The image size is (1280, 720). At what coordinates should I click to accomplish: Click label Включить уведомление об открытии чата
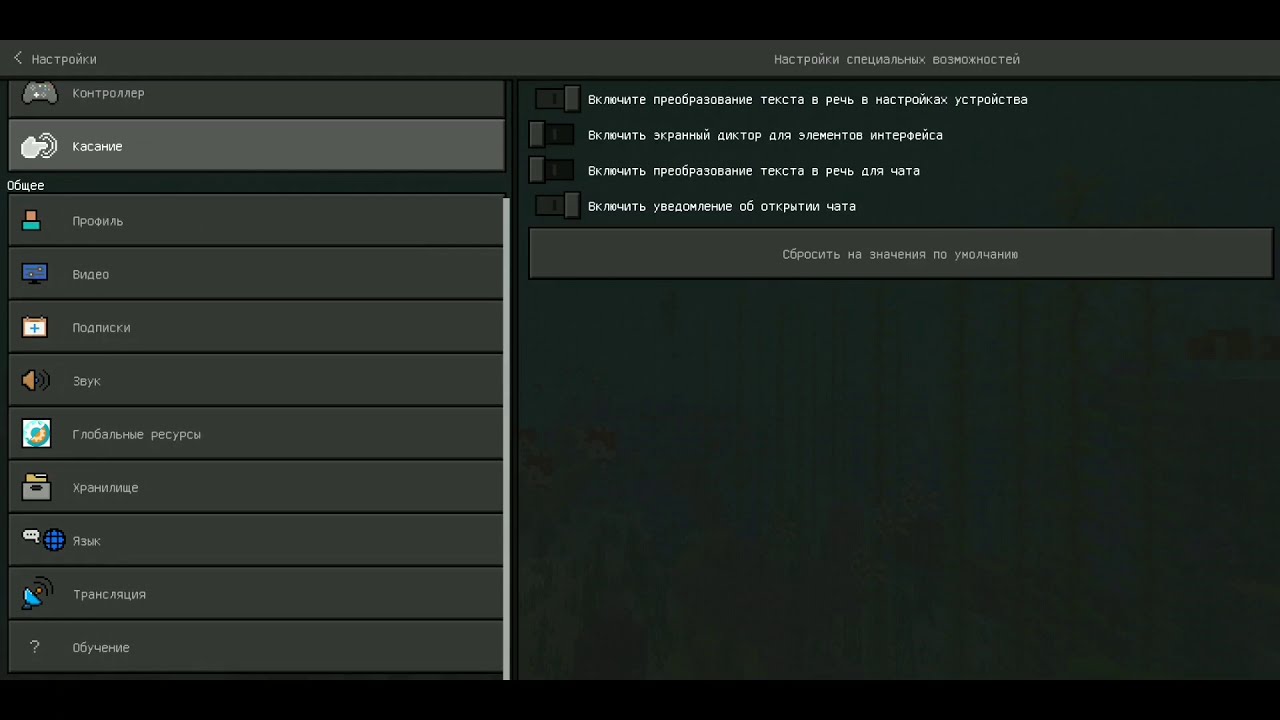point(722,206)
